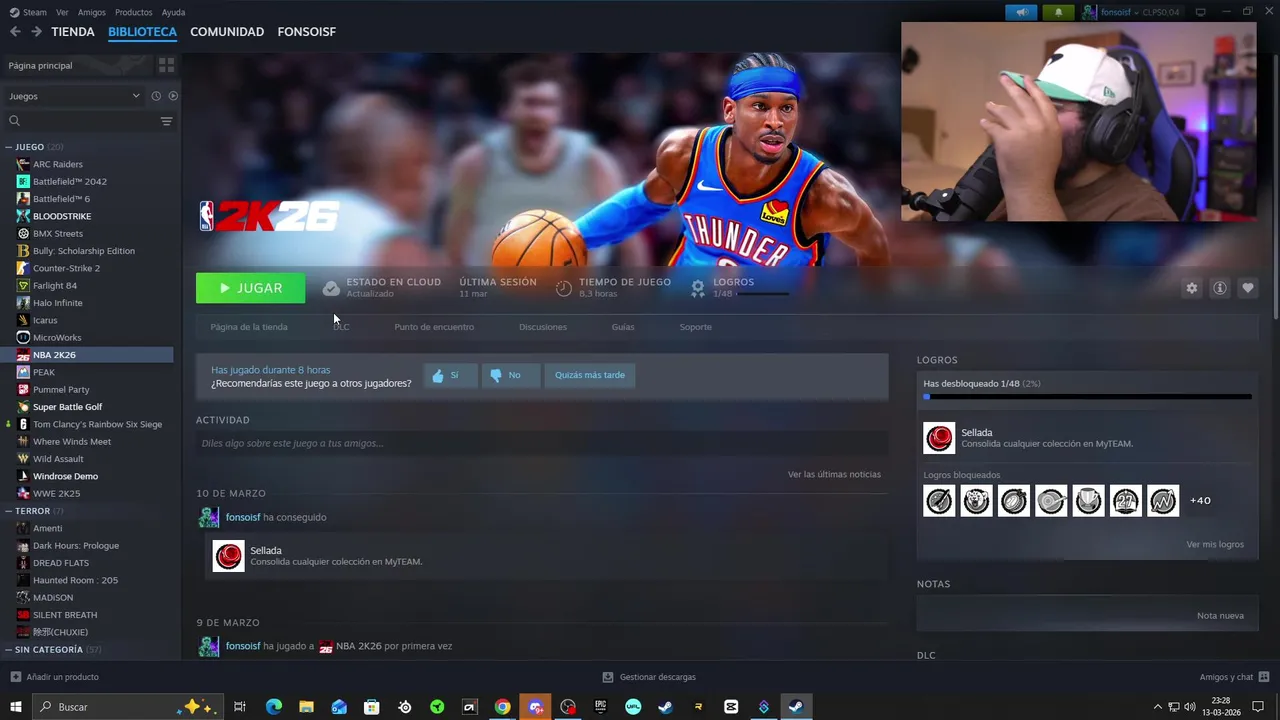Open the Productos menu
This screenshot has width=1280, height=720.
134,12
